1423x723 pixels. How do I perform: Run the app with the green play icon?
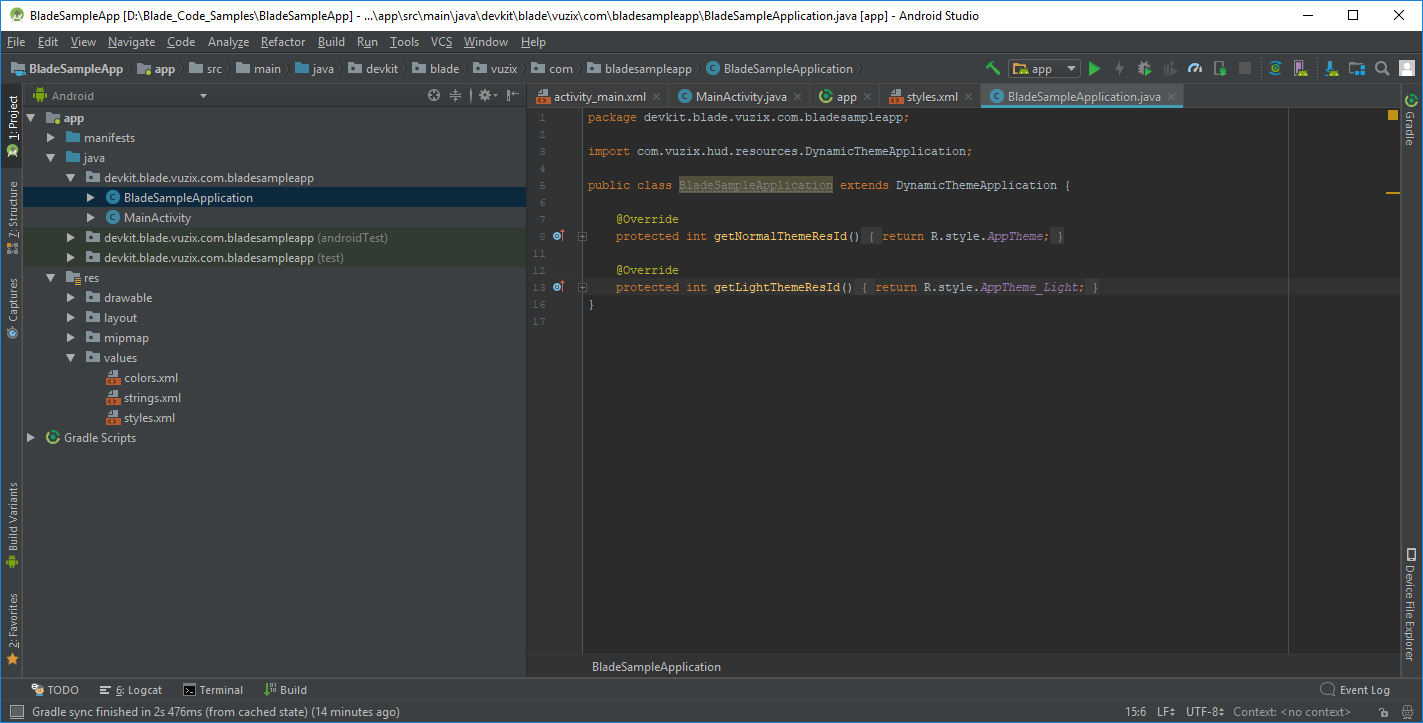click(1095, 68)
